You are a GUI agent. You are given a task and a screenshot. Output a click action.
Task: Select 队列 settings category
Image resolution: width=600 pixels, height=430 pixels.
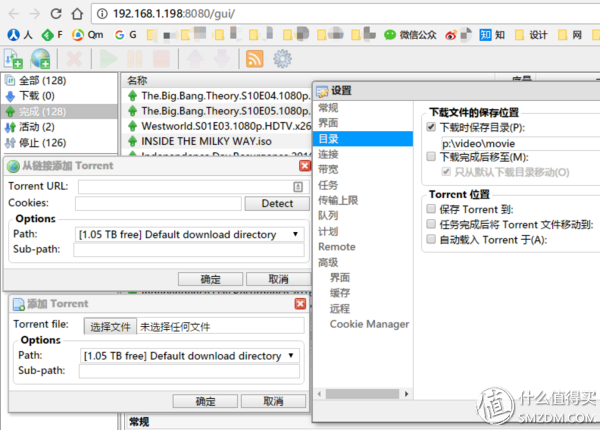point(328,216)
